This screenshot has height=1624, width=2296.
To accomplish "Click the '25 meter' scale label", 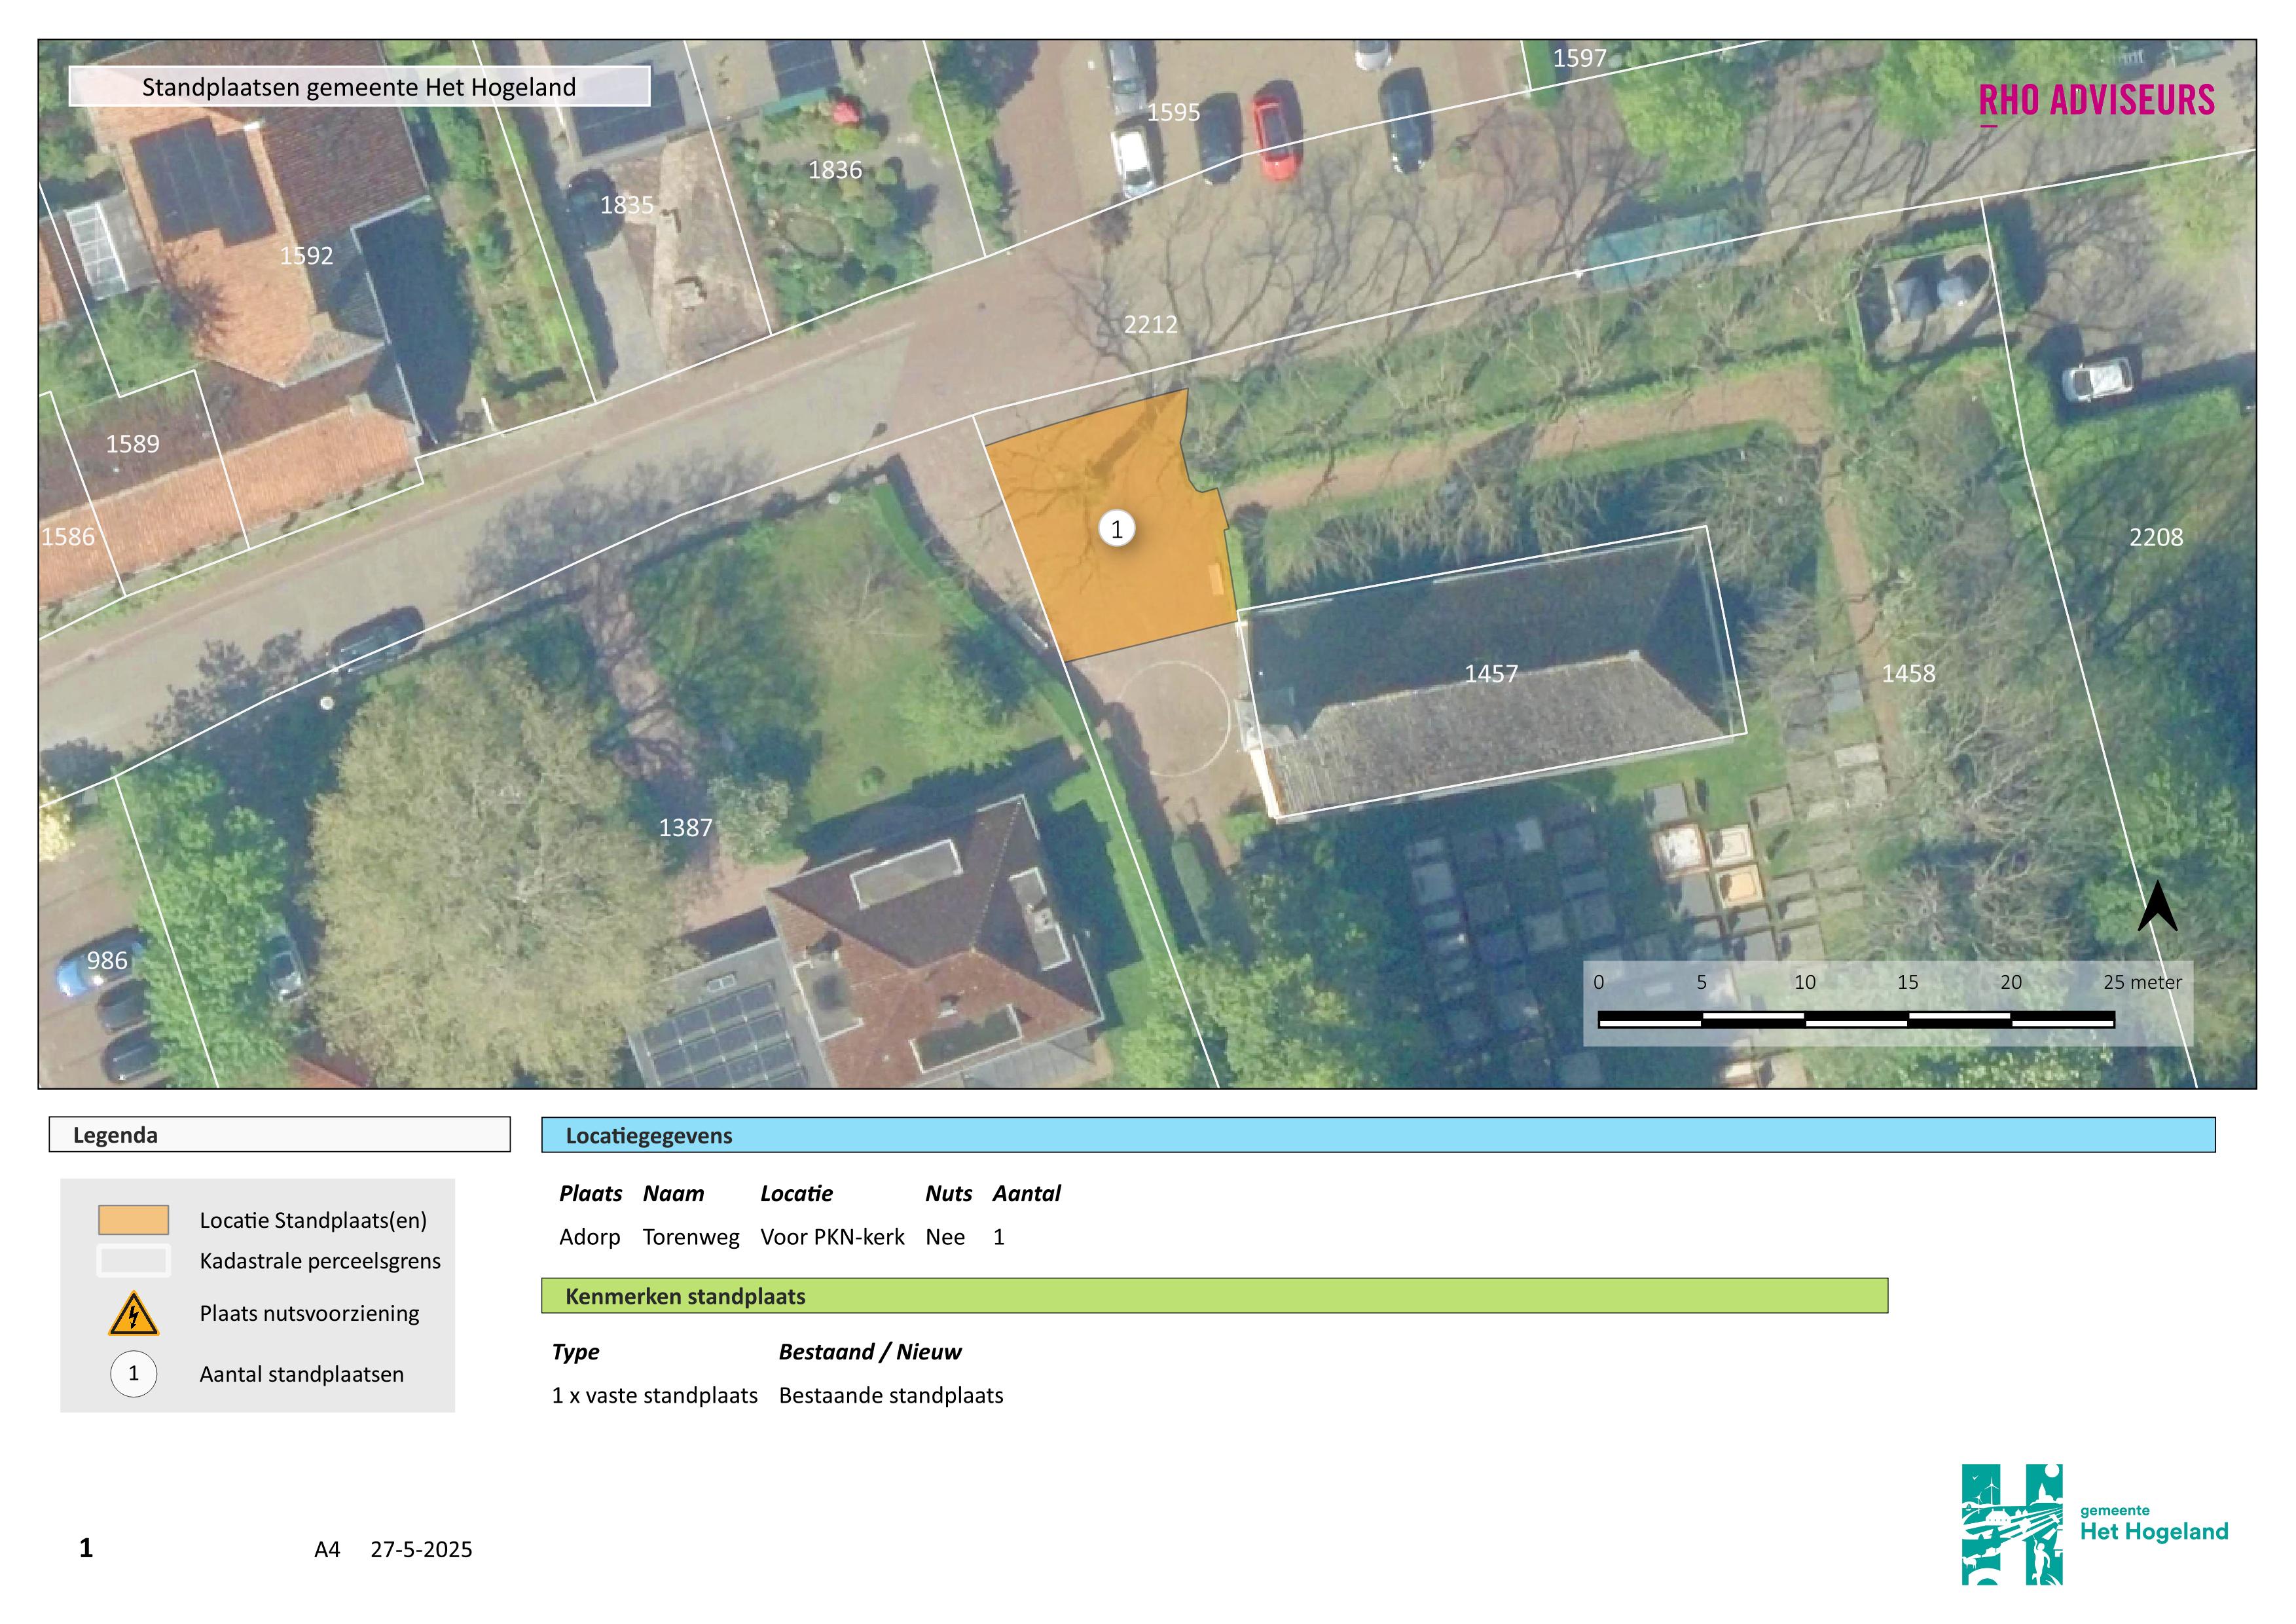I will point(2142,982).
